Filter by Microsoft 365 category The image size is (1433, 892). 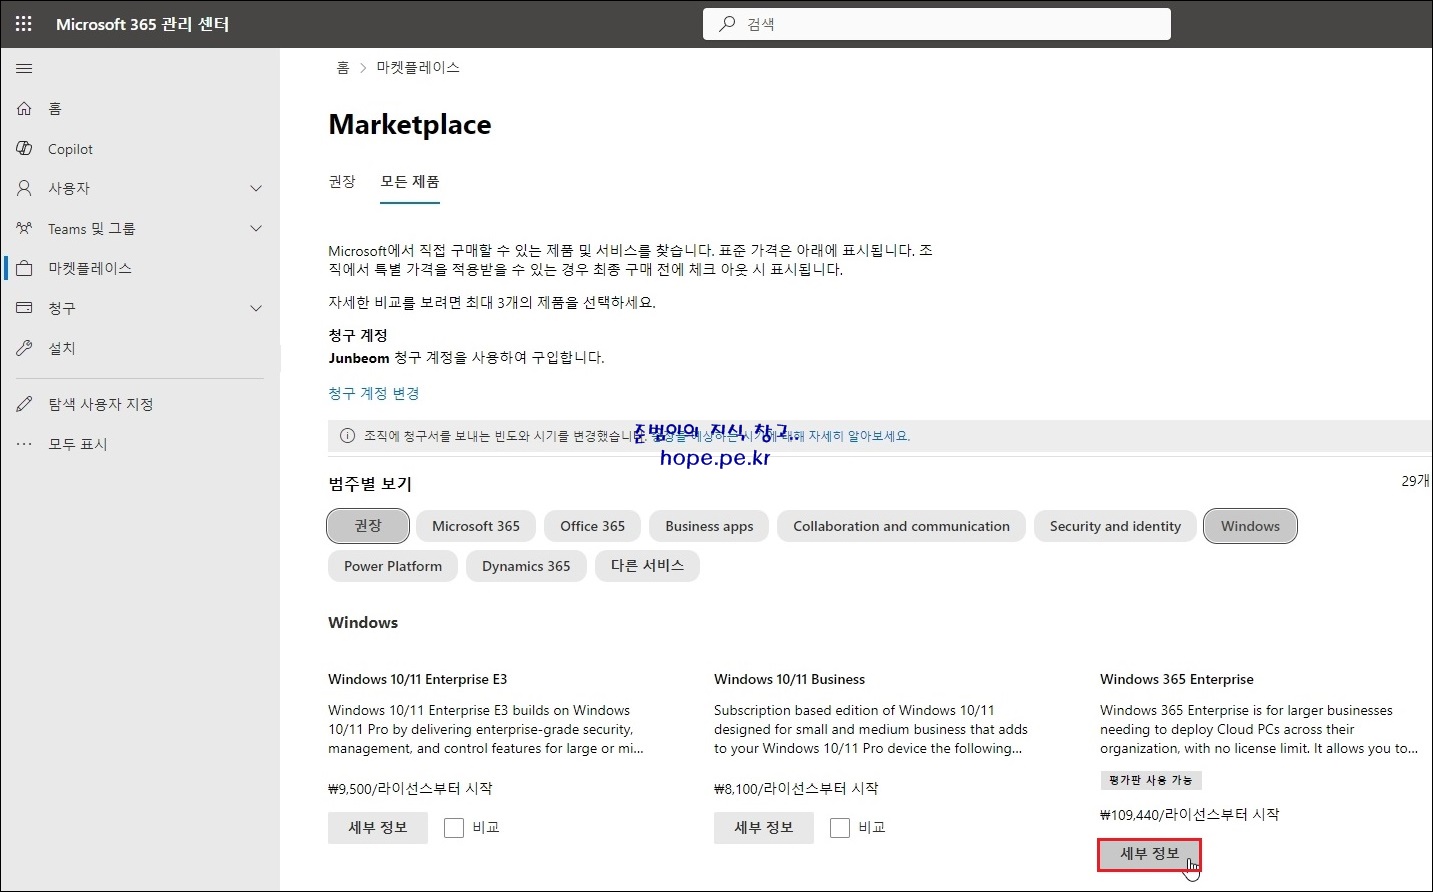476,526
